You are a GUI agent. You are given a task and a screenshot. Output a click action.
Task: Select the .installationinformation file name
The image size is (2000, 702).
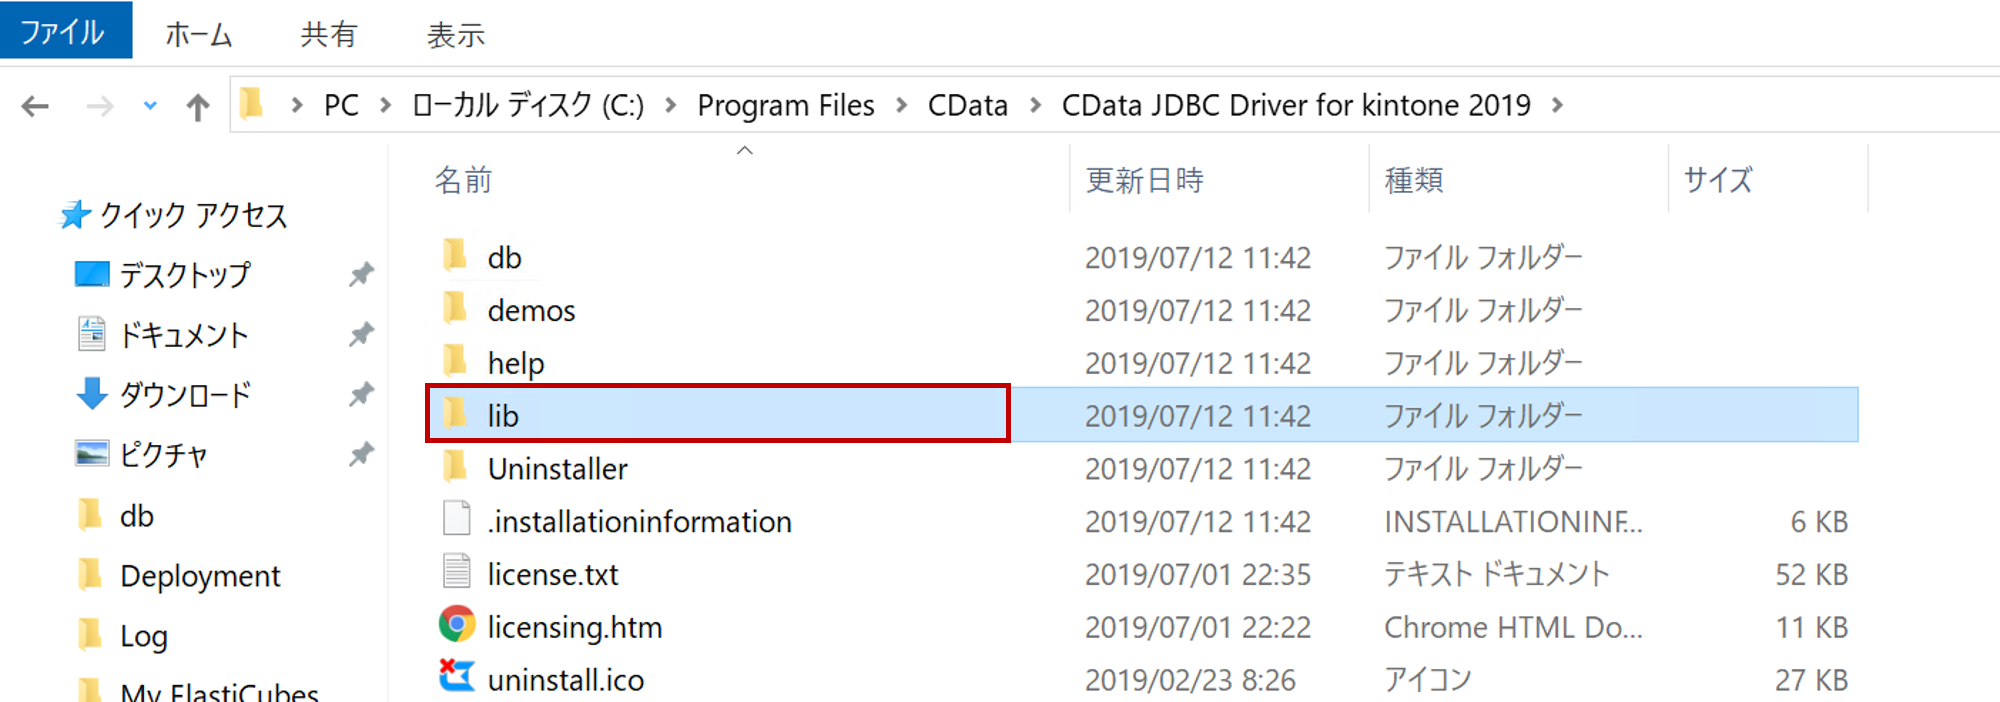(639, 522)
